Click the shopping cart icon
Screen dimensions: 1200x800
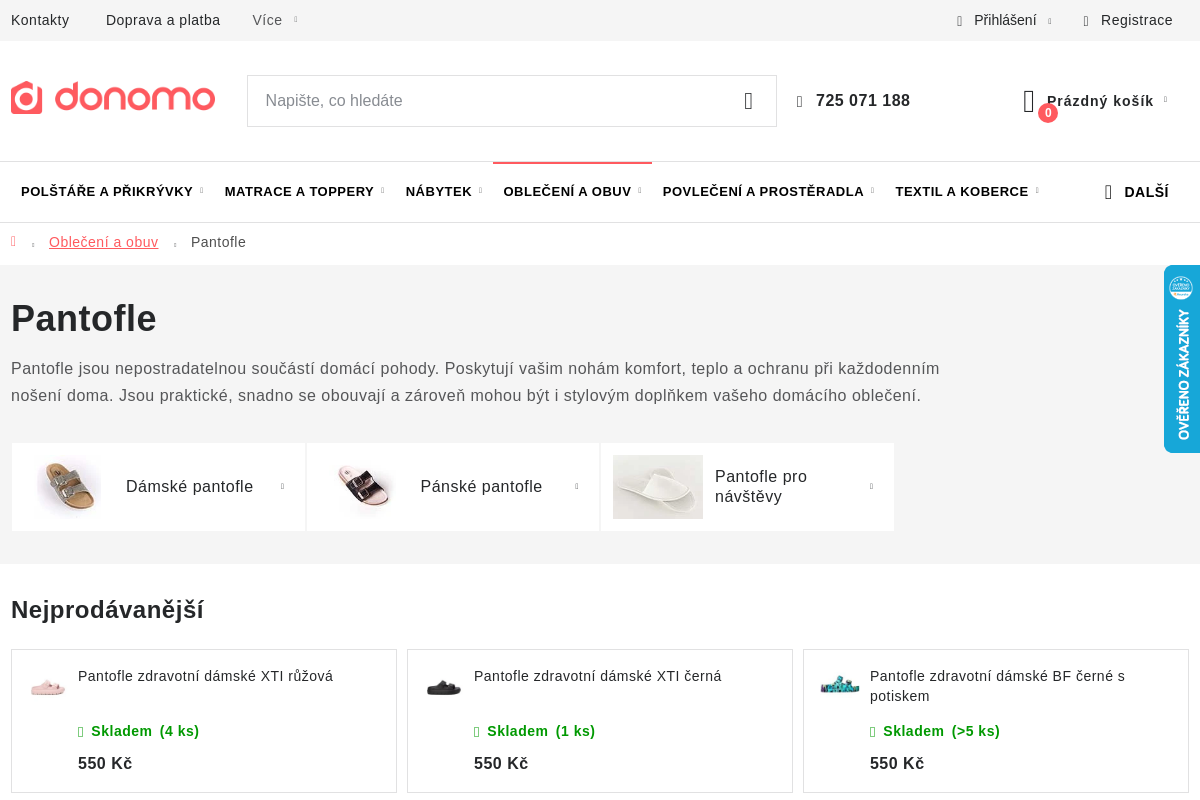coord(1029,101)
